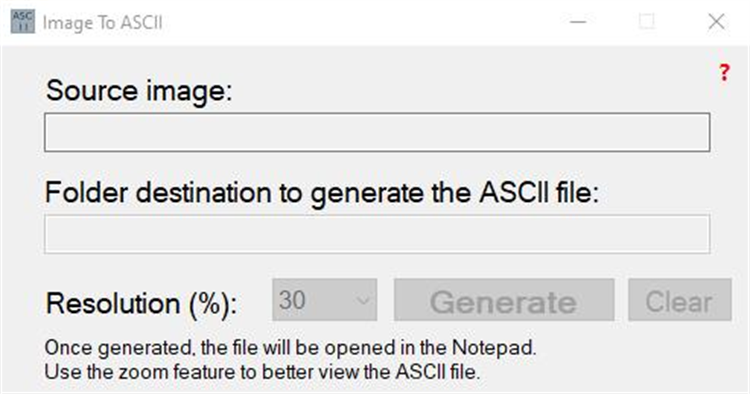Click the Image To ASCII title text

click(x=102, y=22)
